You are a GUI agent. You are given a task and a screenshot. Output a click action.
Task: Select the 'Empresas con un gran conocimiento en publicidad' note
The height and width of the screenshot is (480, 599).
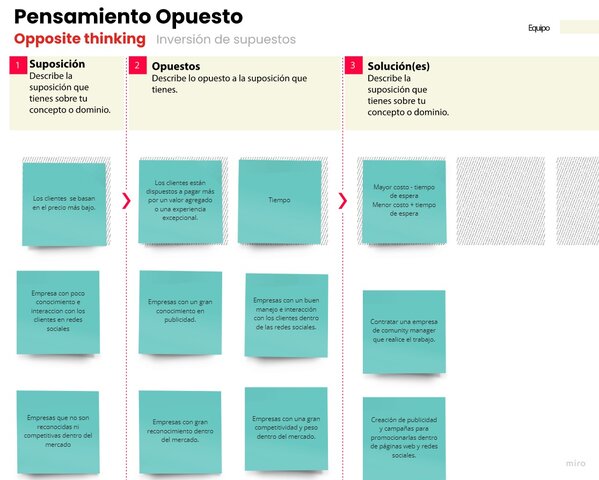tap(180, 313)
